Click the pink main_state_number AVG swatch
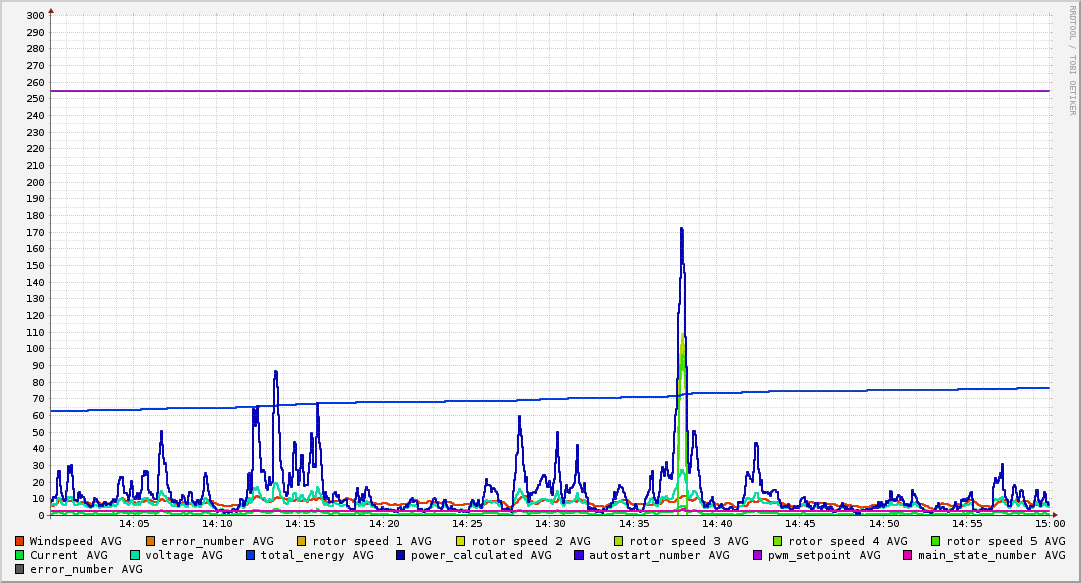The width and height of the screenshot is (1081, 583). coord(908,555)
